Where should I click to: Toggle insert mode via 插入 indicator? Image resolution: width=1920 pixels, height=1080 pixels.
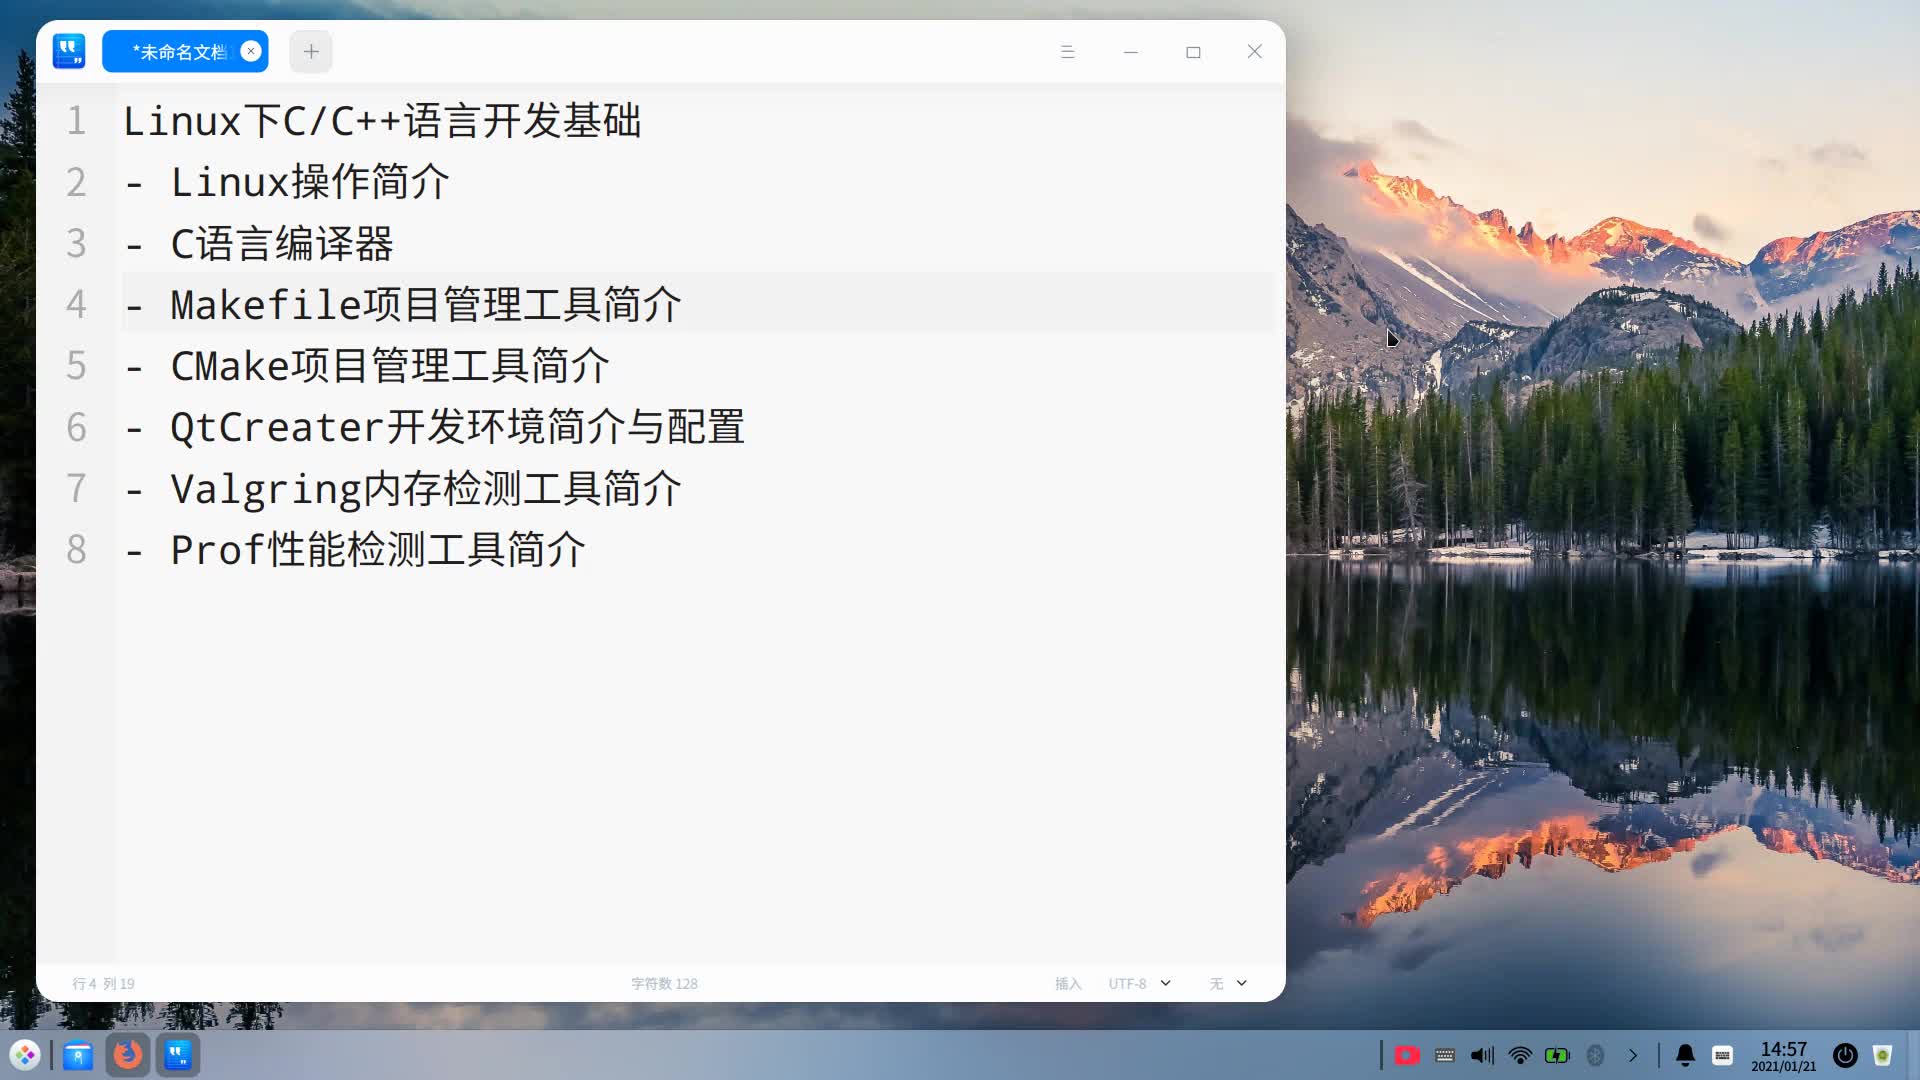point(1069,984)
